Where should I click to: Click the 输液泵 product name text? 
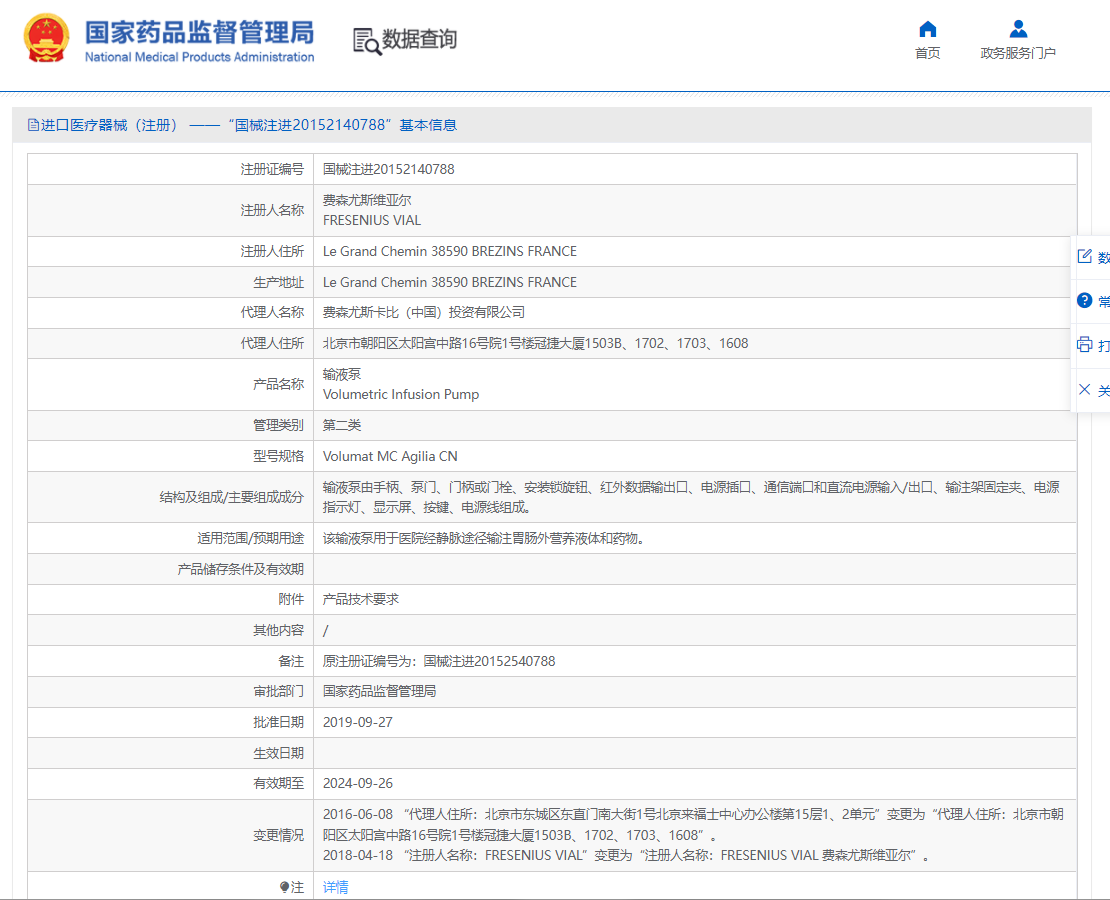[342, 374]
